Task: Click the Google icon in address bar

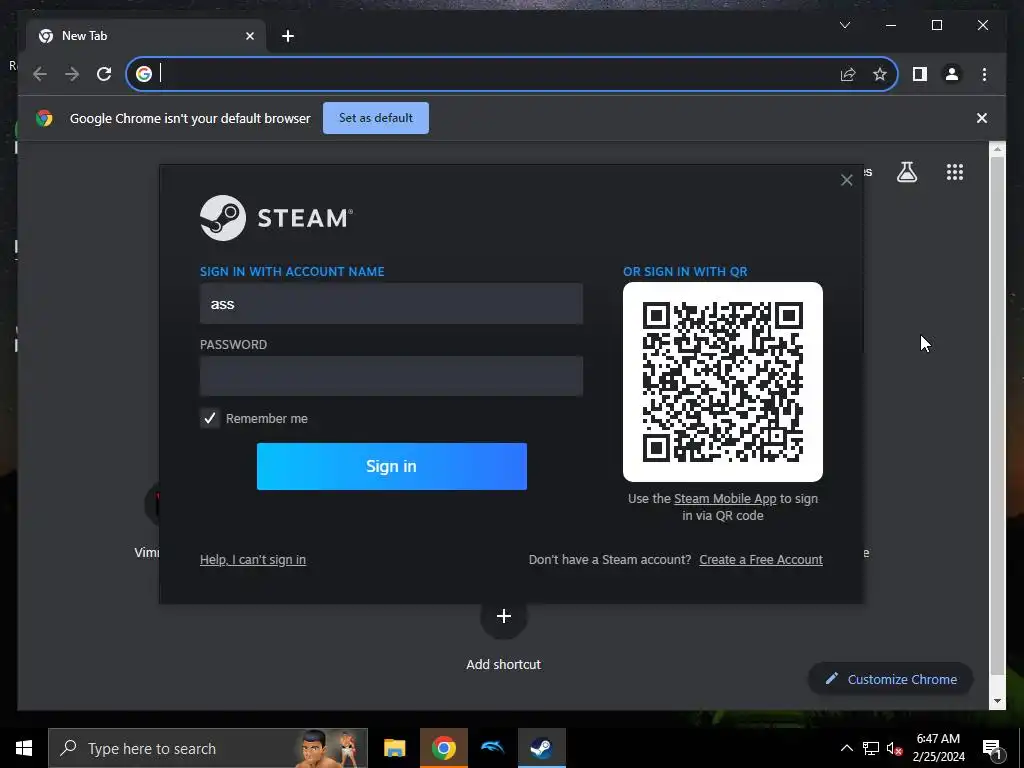Action: (144, 74)
